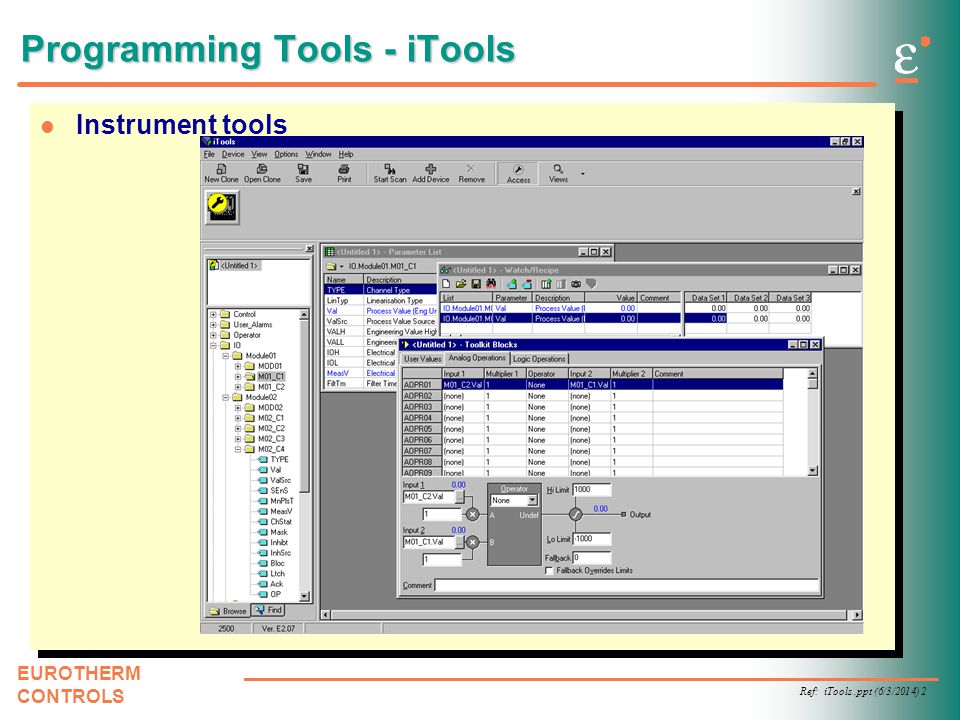Click horizontal scrollbar right arrow at bottom
Image resolution: width=960 pixels, height=720 pixels.
click(857, 615)
